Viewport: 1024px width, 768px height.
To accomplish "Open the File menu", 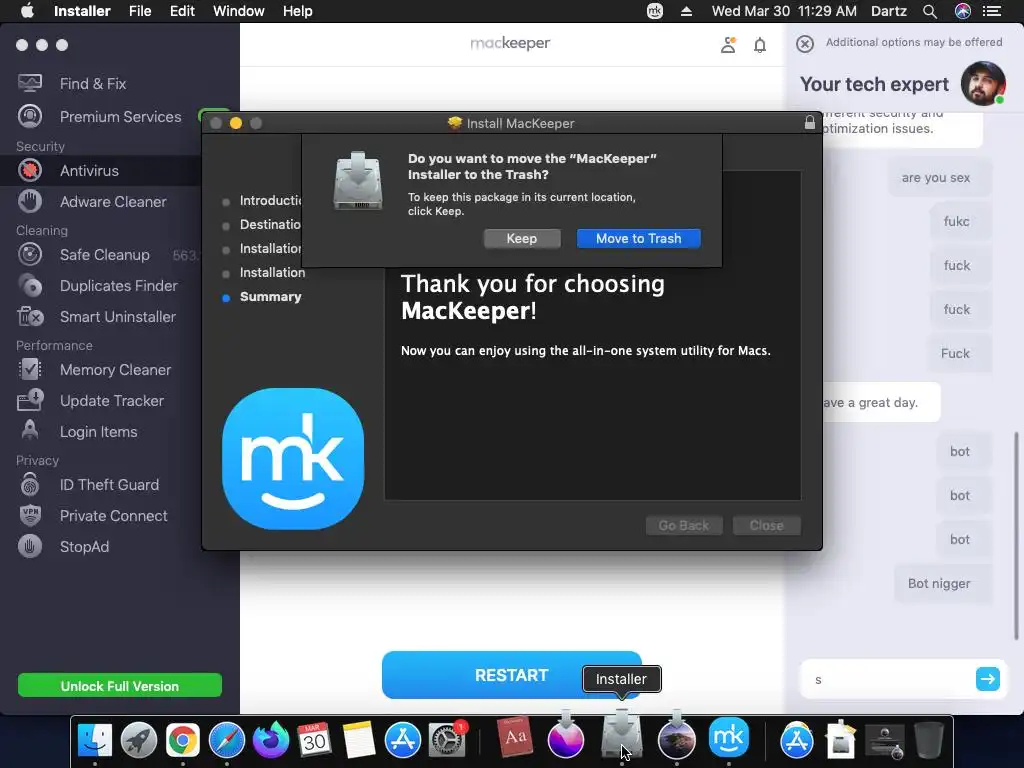I will pyautogui.click(x=140, y=11).
